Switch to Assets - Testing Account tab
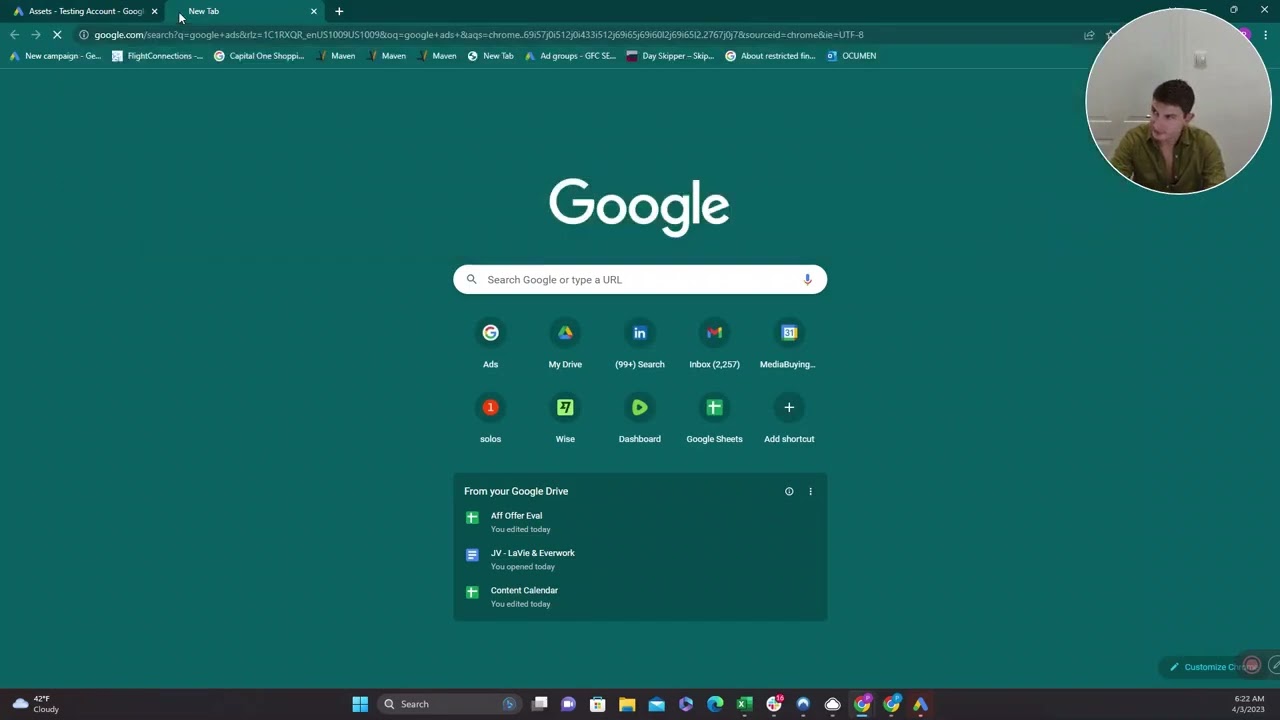This screenshot has width=1280, height=720. tap(85, 11)
